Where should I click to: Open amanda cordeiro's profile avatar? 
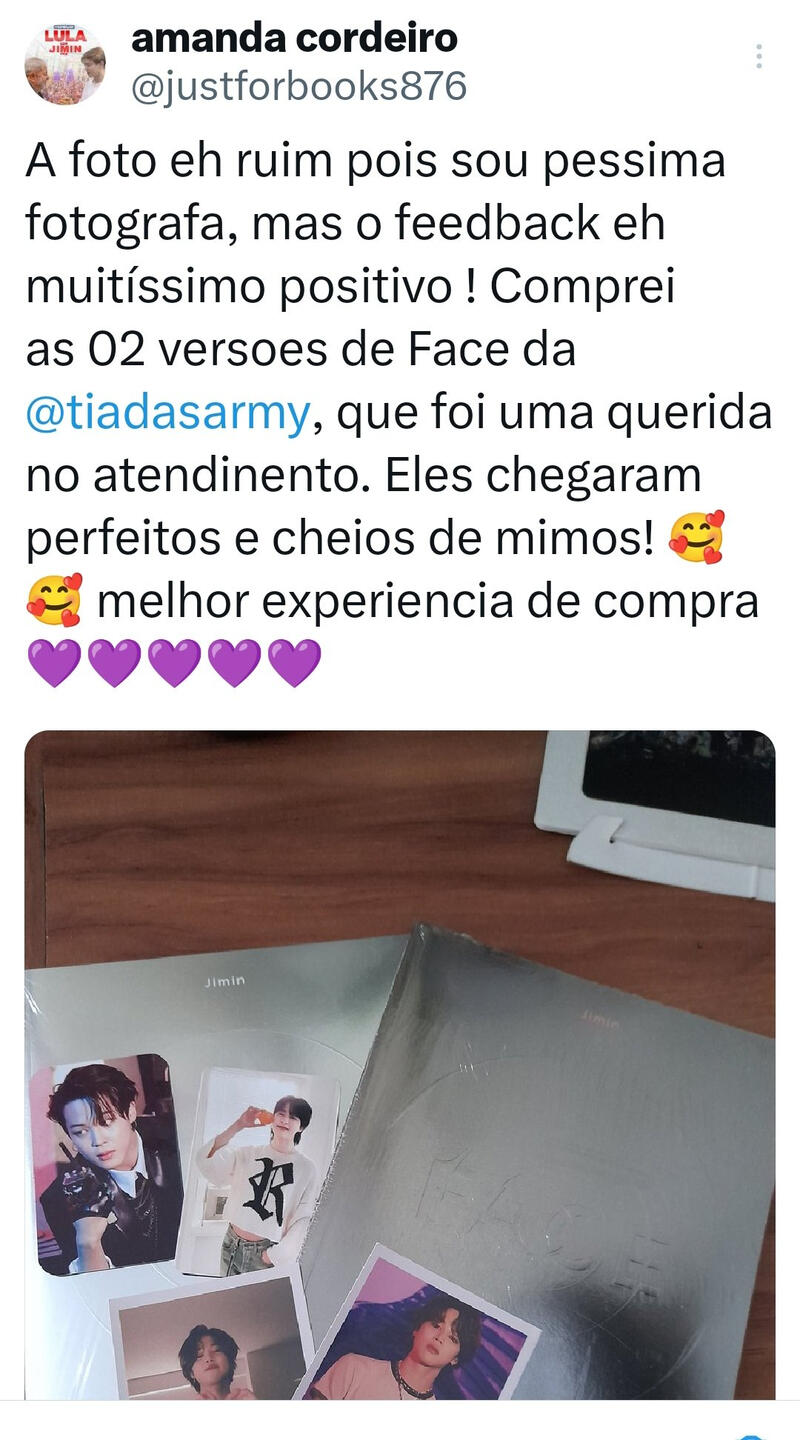tap(65, 65)
